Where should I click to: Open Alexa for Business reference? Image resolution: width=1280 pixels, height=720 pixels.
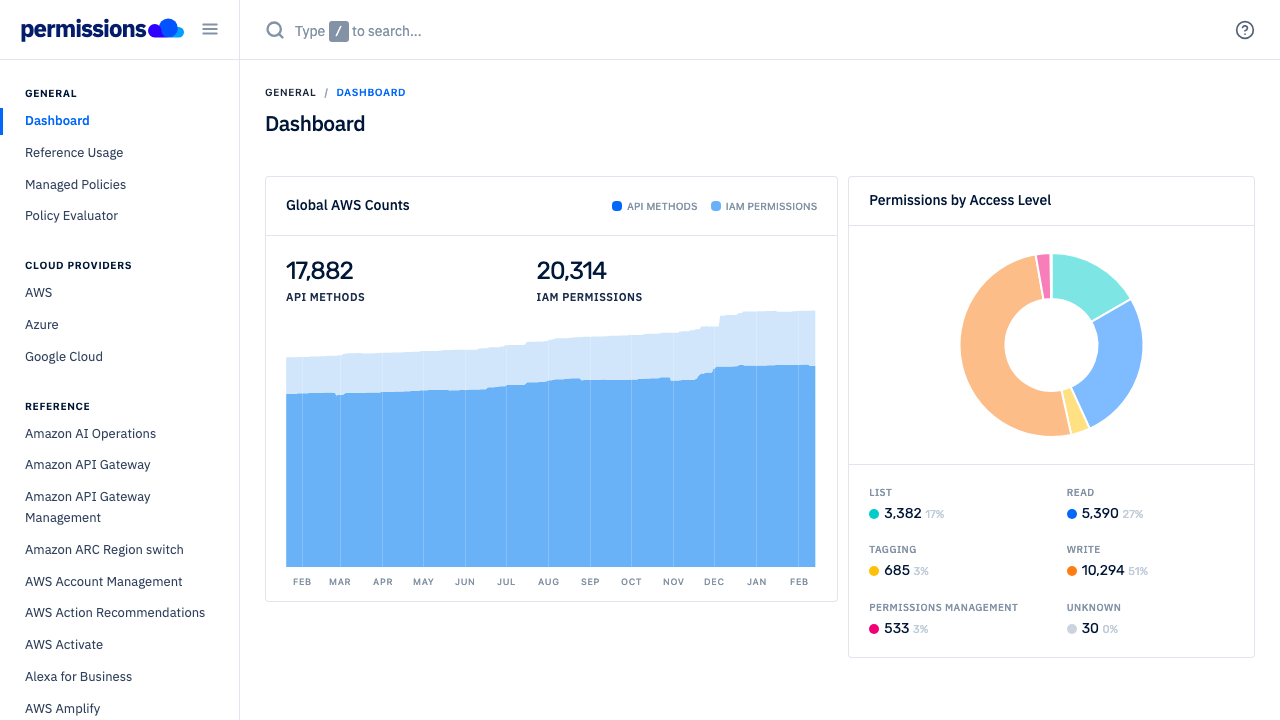point(79,677)
